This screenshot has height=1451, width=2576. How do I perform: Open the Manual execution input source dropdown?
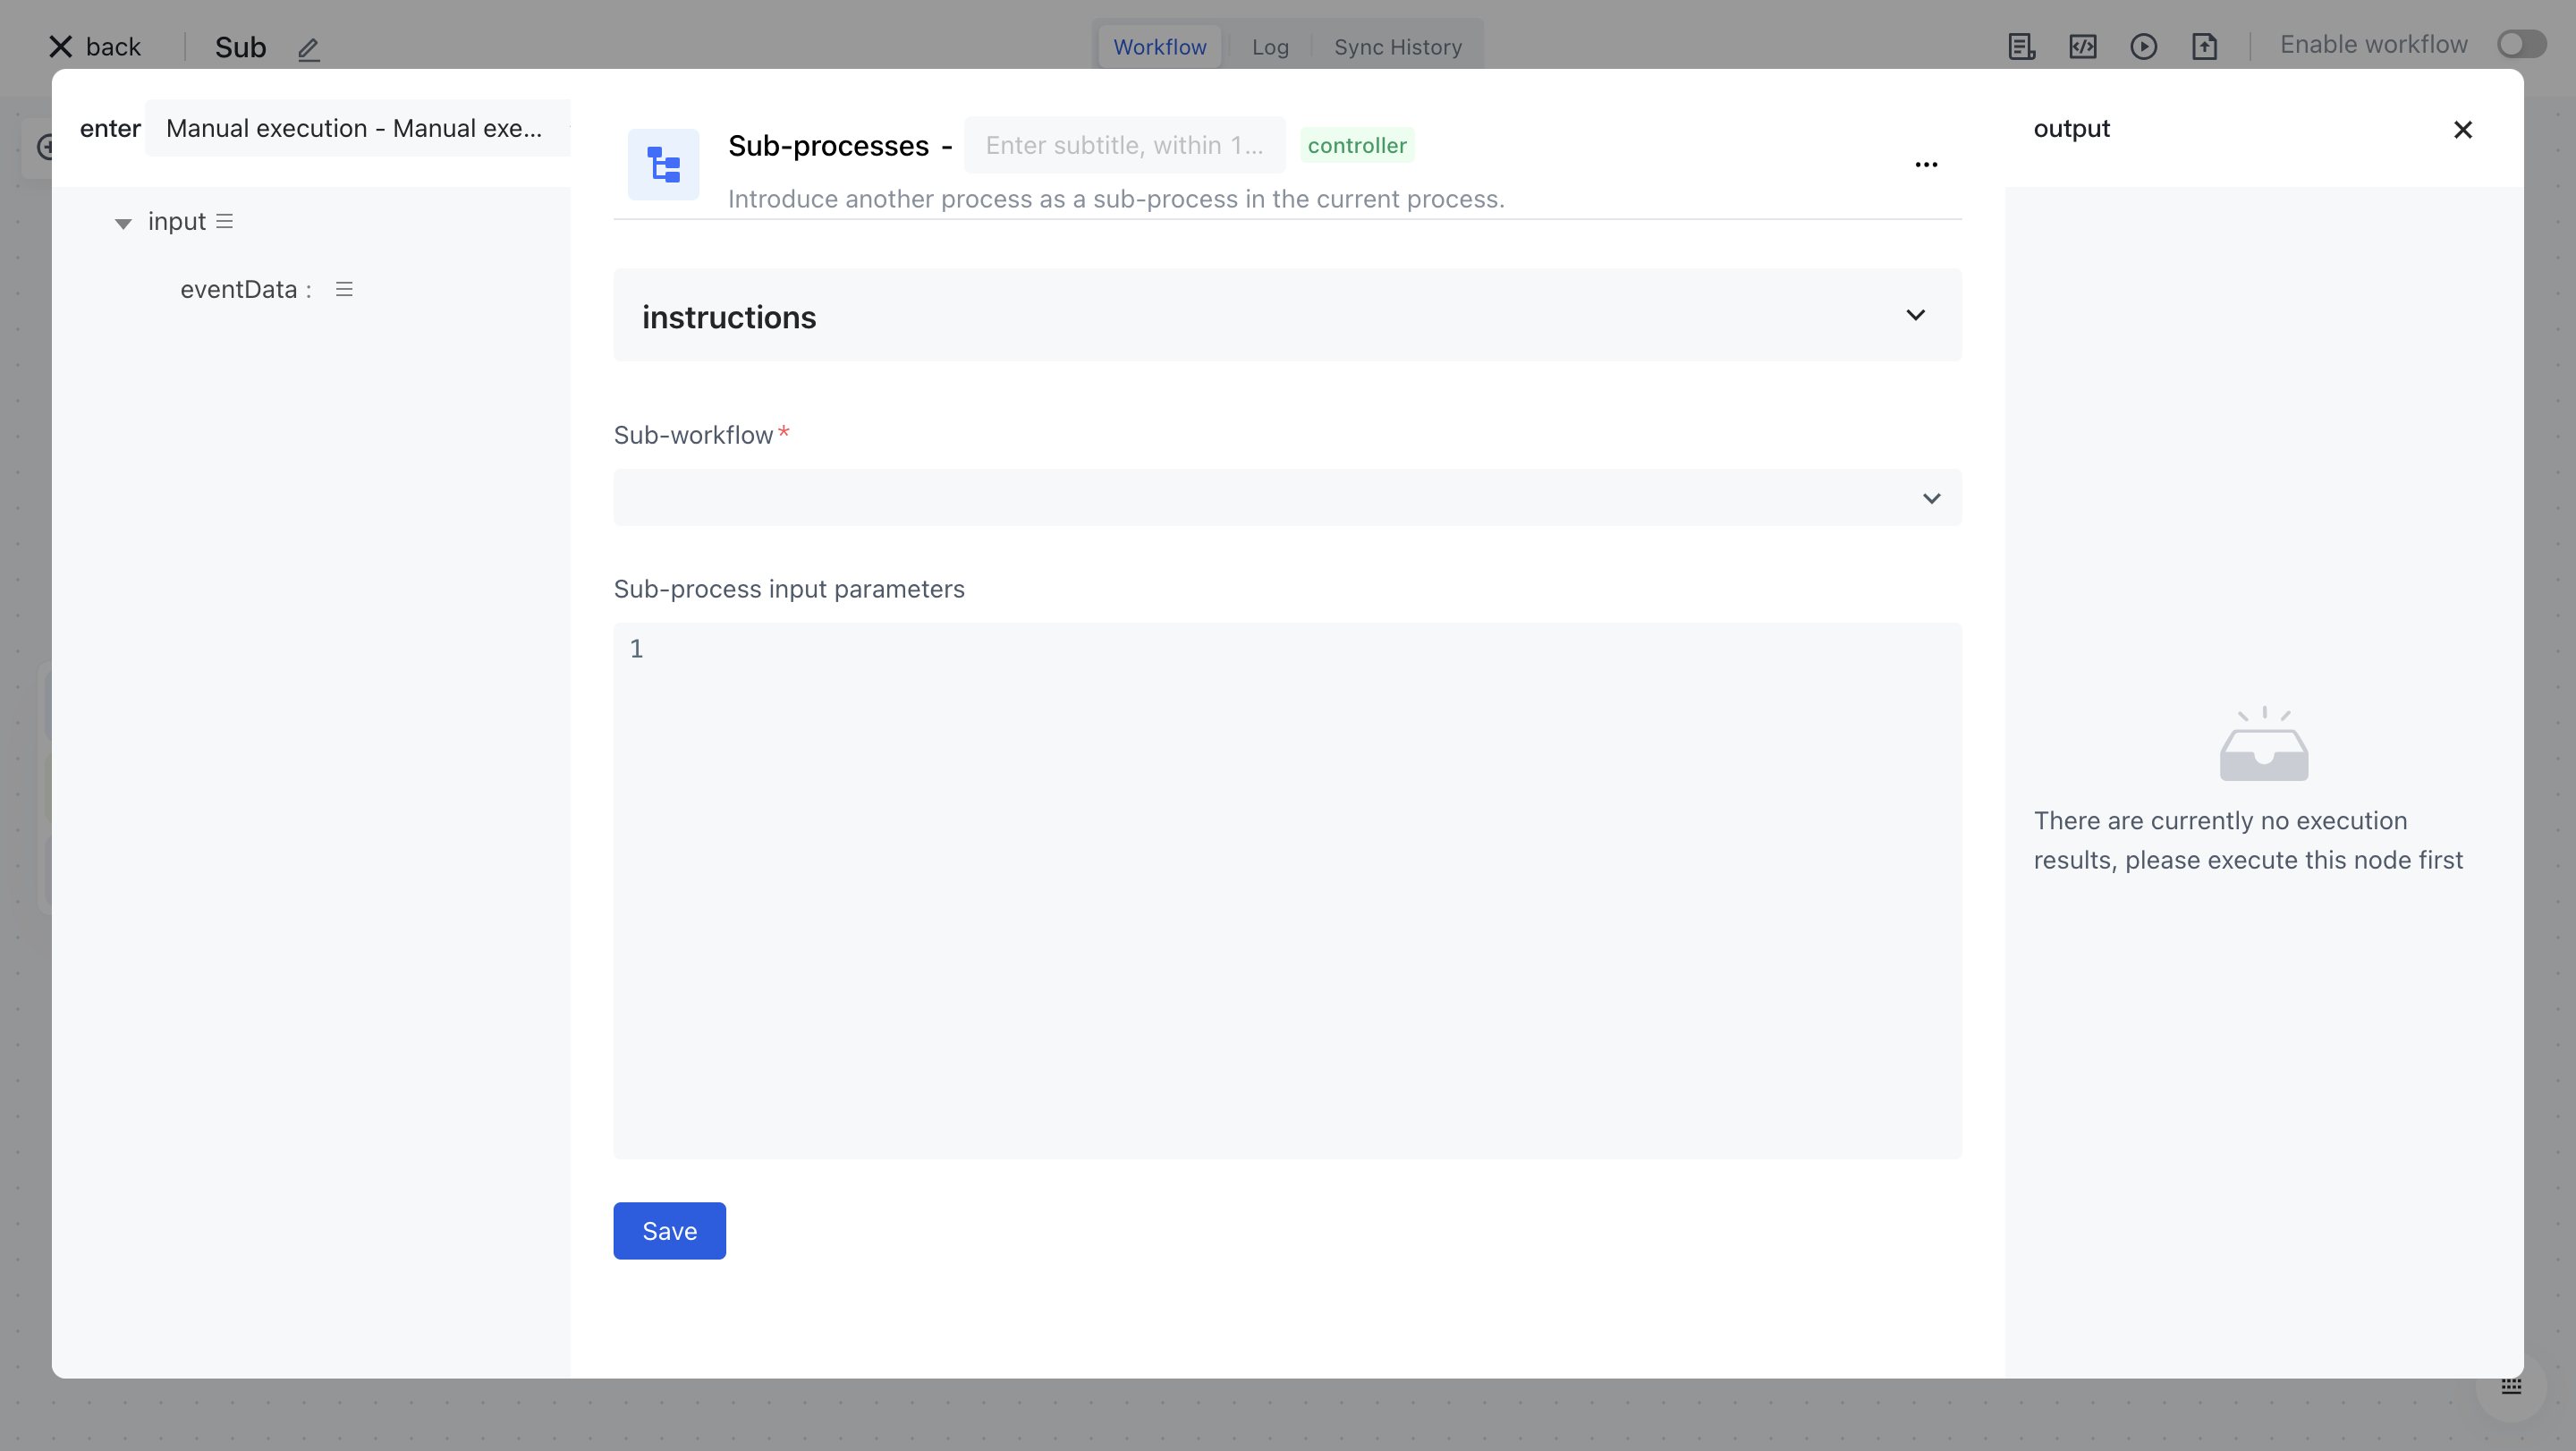pos(356,129)
